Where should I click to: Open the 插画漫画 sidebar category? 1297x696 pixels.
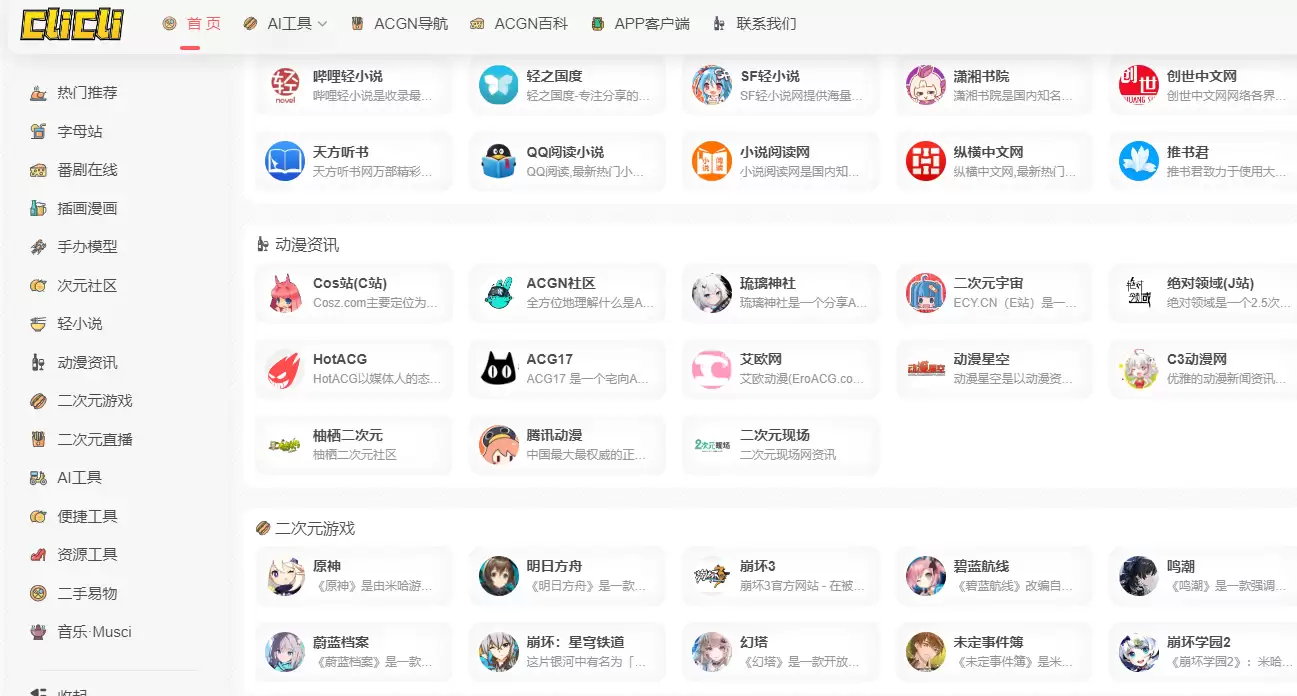coord(87,208)
